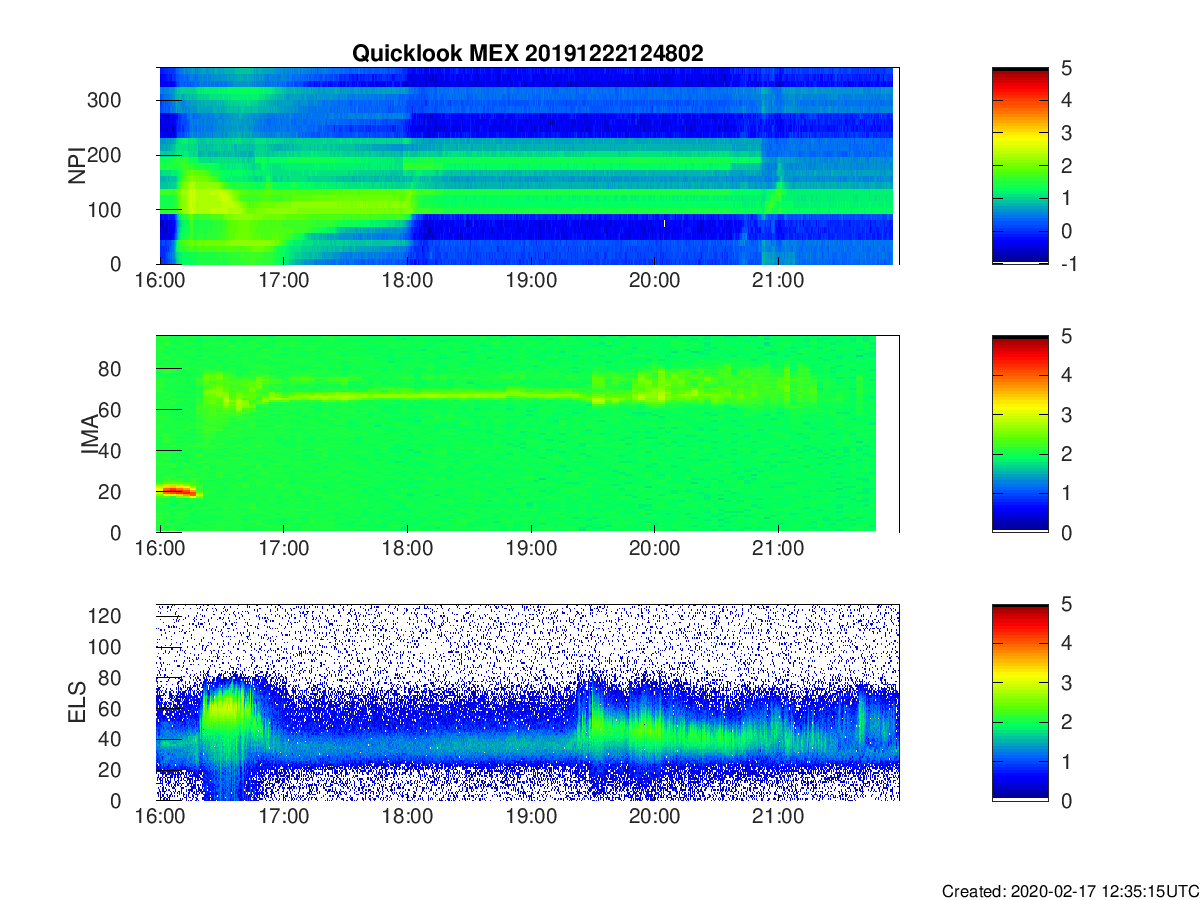The width and height of the screenshot is (1200, 900).
Task: Select the IMA y-axis label
Action: (91, 435)
